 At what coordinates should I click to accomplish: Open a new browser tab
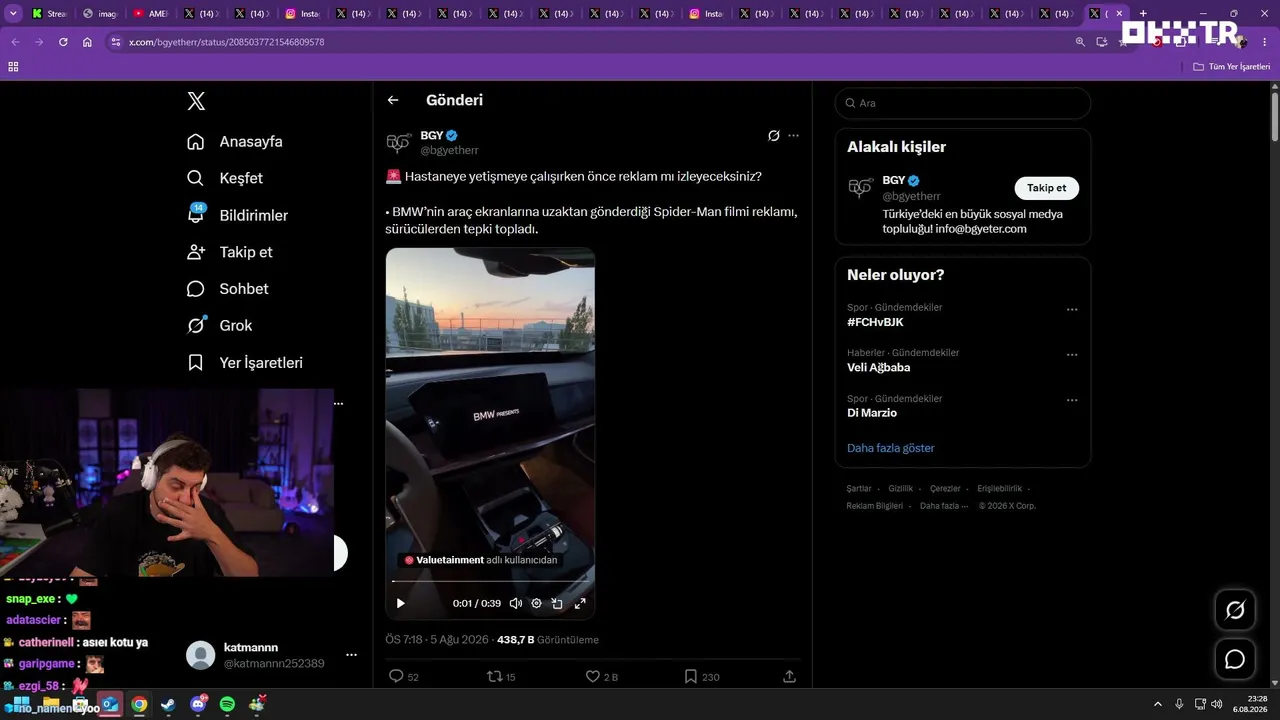tap(1143, 14)
